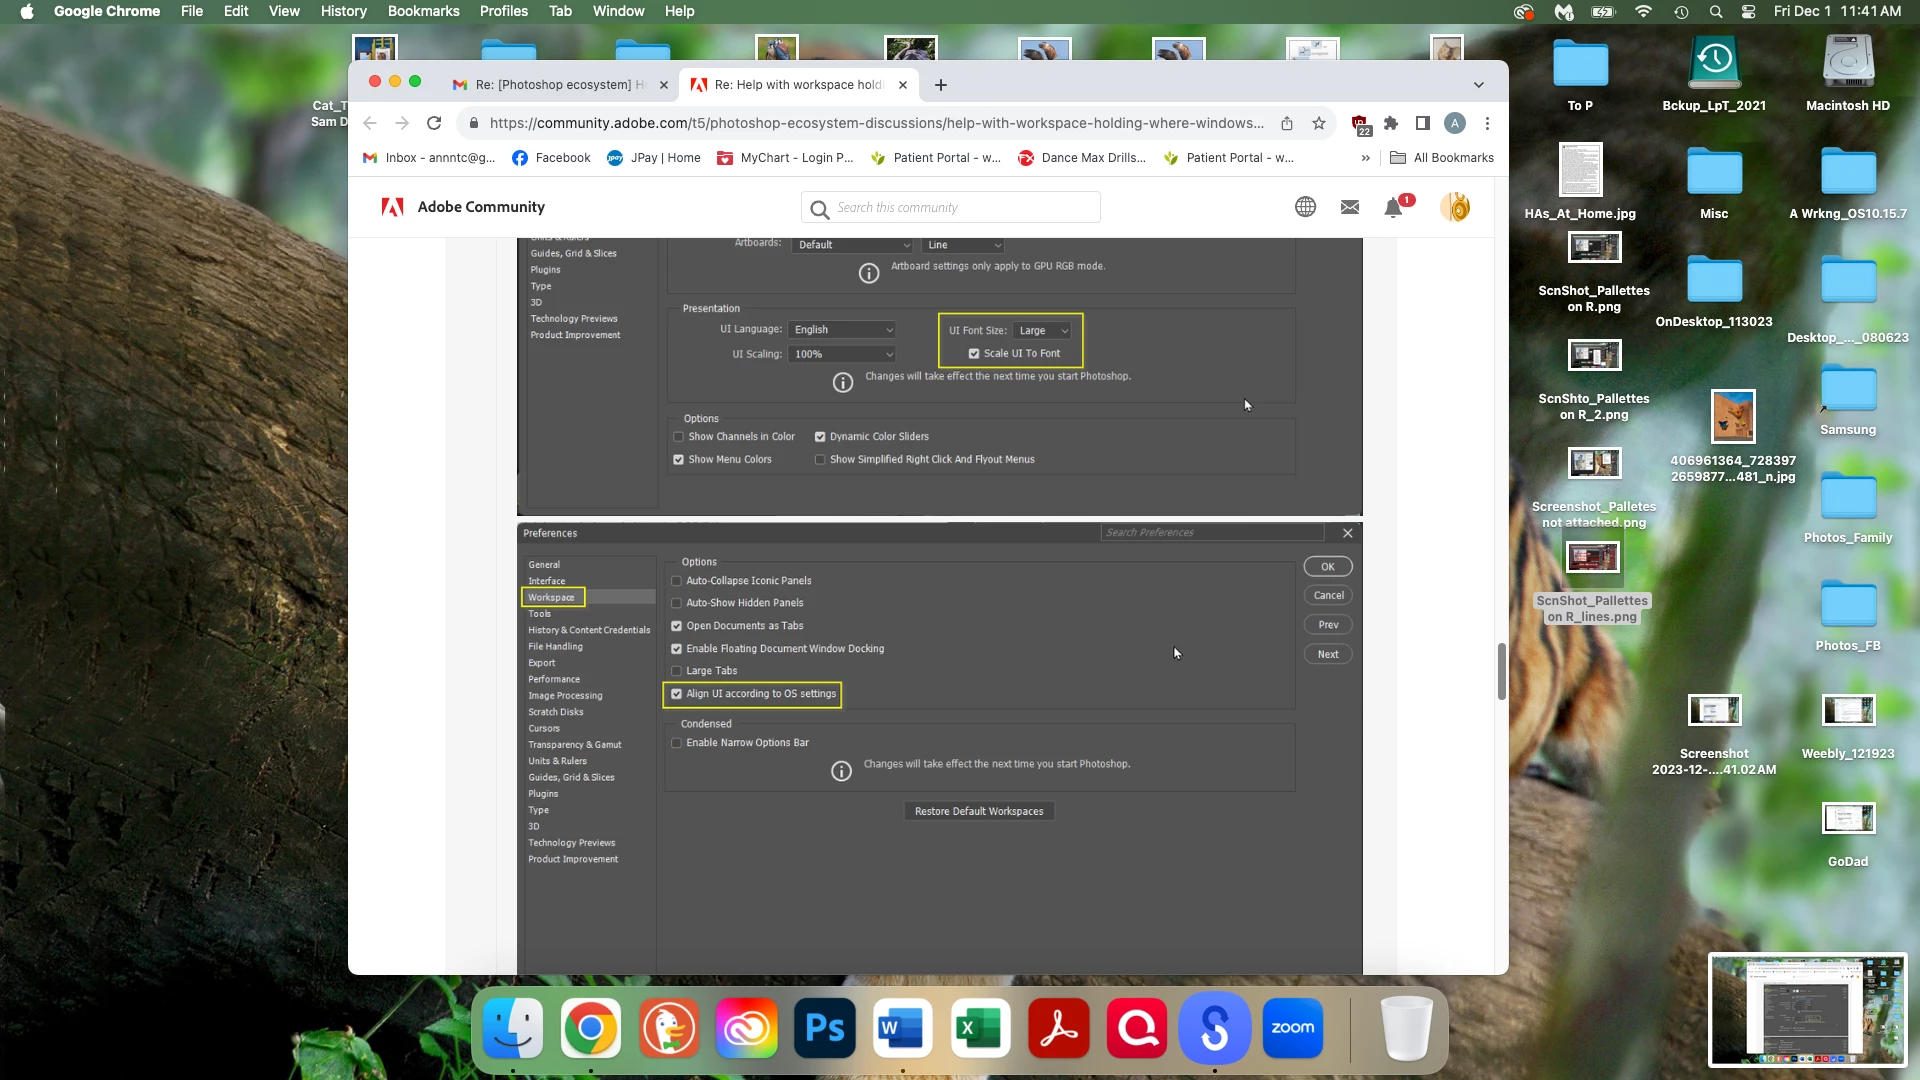Switch to the Photoshop ecosystem Gmail tab
The image size is (1920, 1080).
558,85
